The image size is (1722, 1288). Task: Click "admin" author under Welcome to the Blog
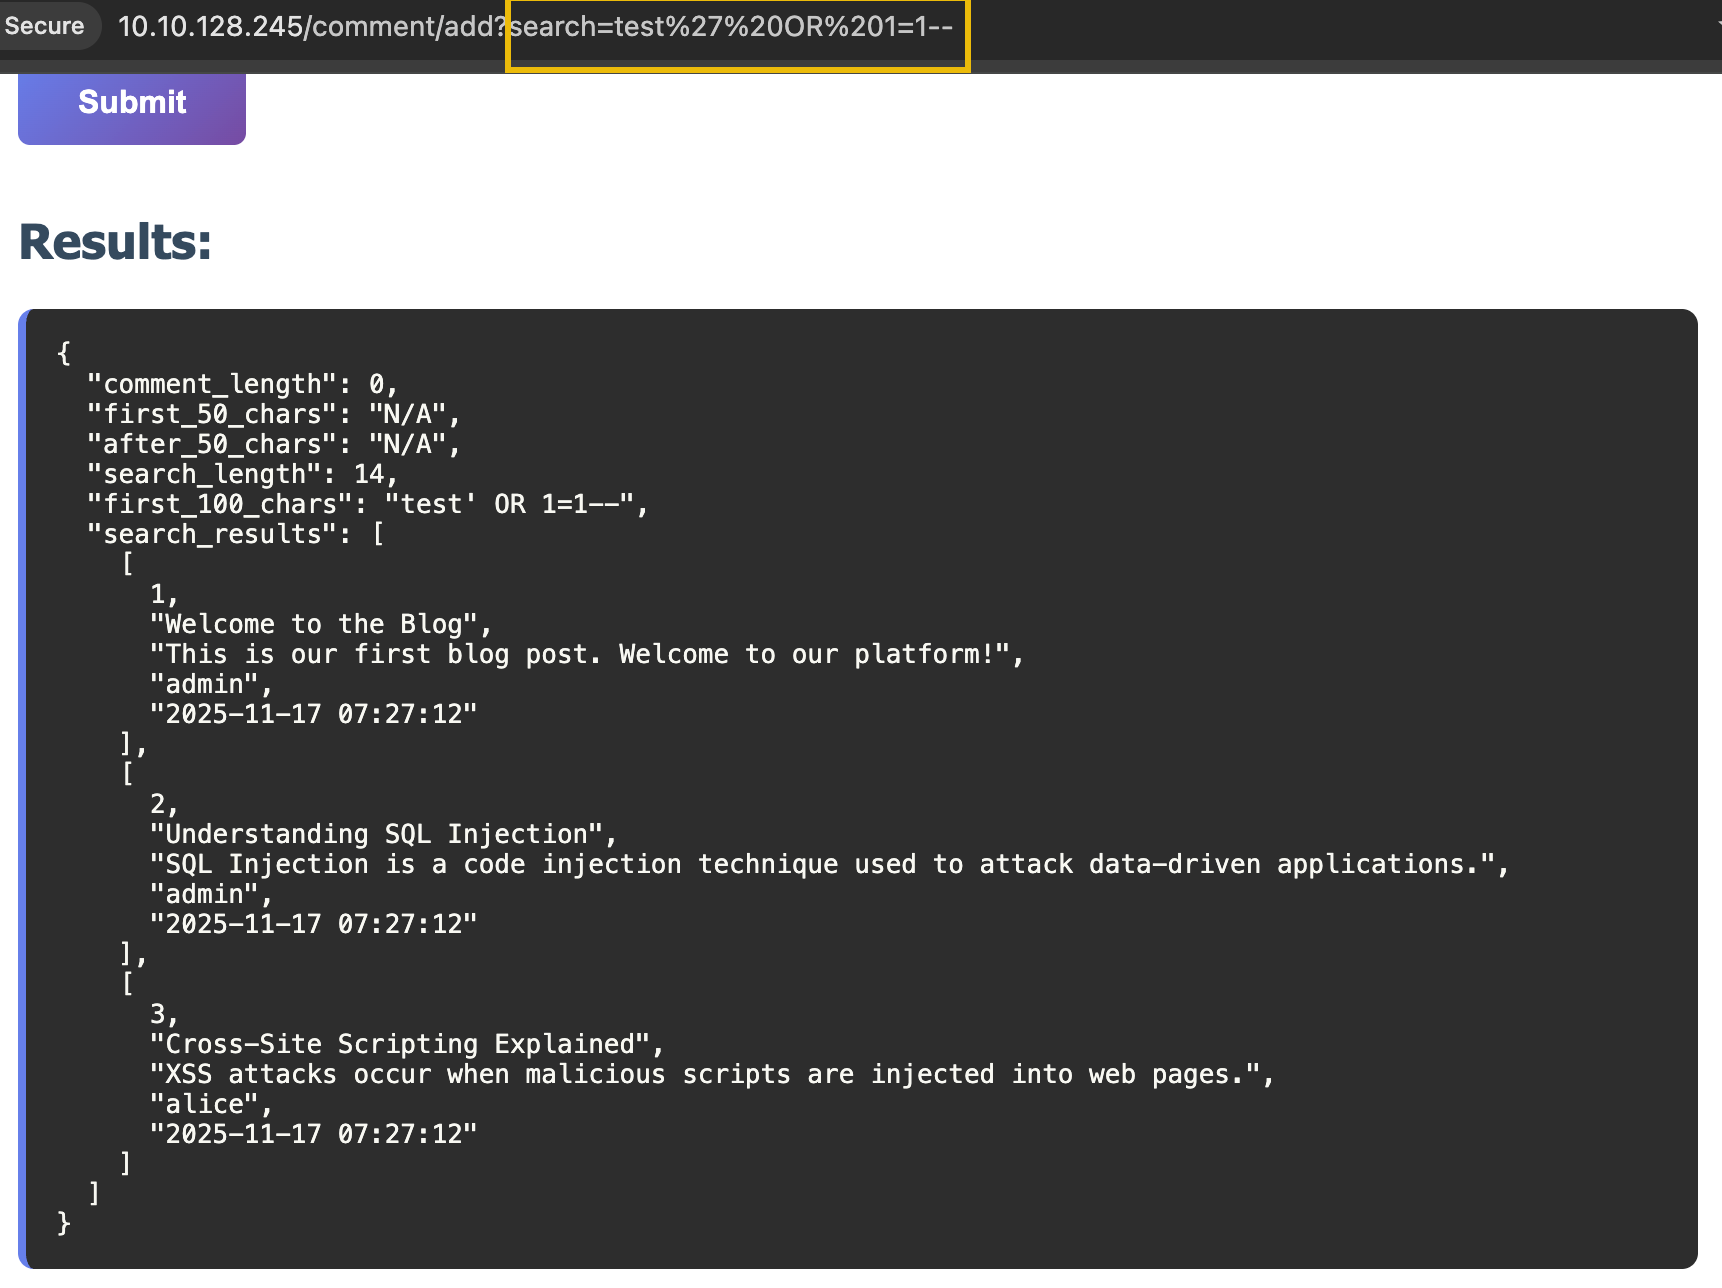(211, 684)
